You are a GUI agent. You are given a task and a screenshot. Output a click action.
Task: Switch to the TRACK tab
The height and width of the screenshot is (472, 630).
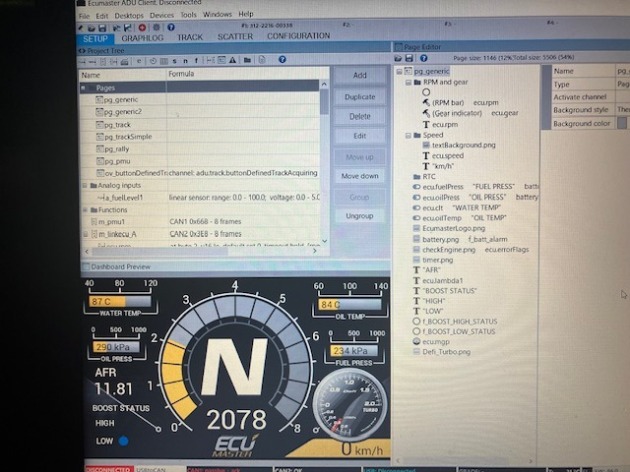tap(190, 37)
